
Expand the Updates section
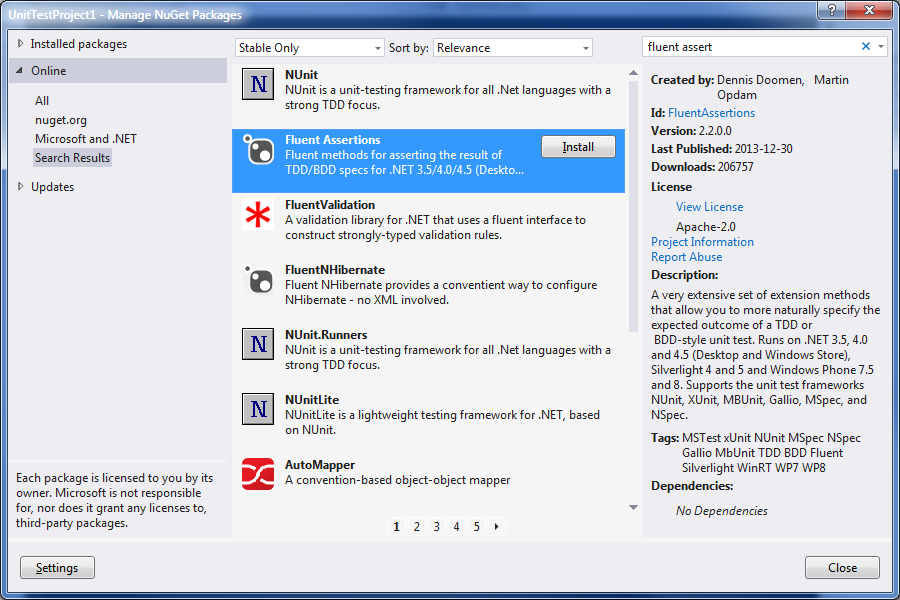click(47, 186)
